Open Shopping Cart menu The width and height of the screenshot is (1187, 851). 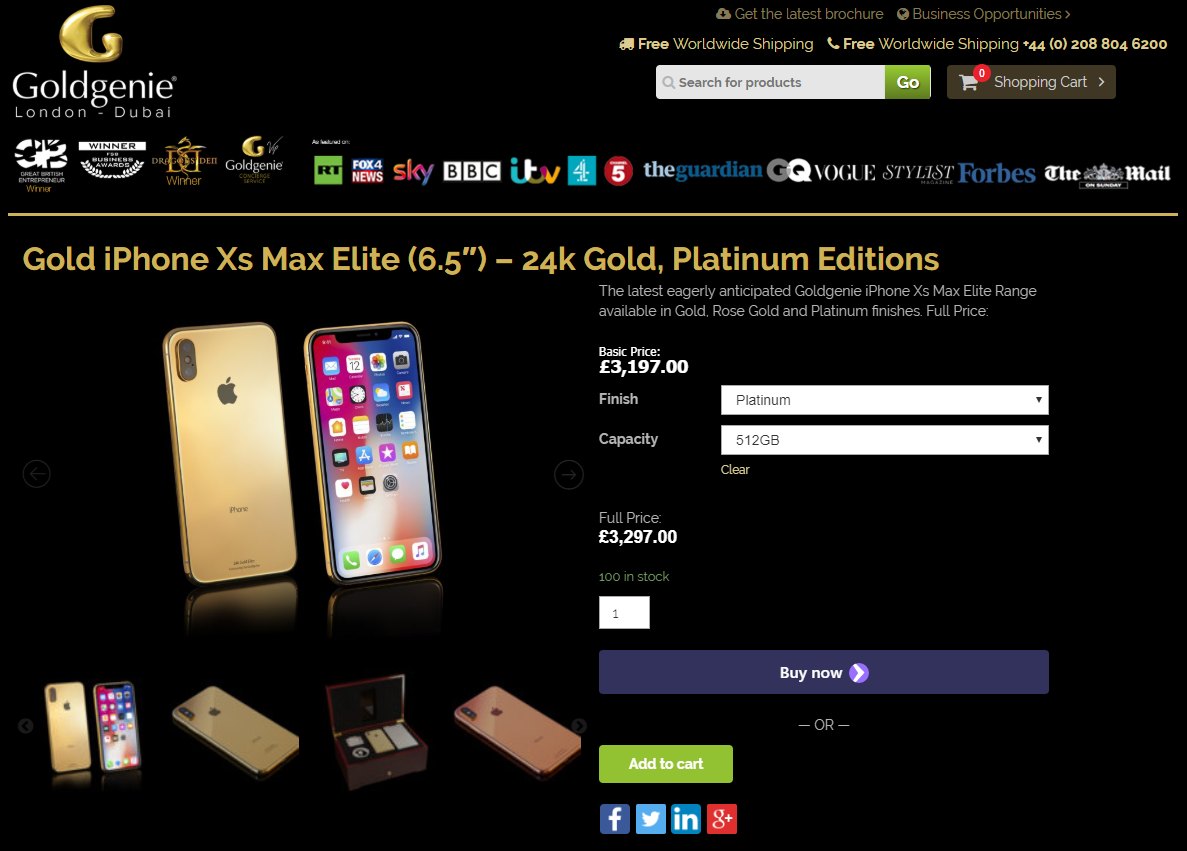[1031, 82]
